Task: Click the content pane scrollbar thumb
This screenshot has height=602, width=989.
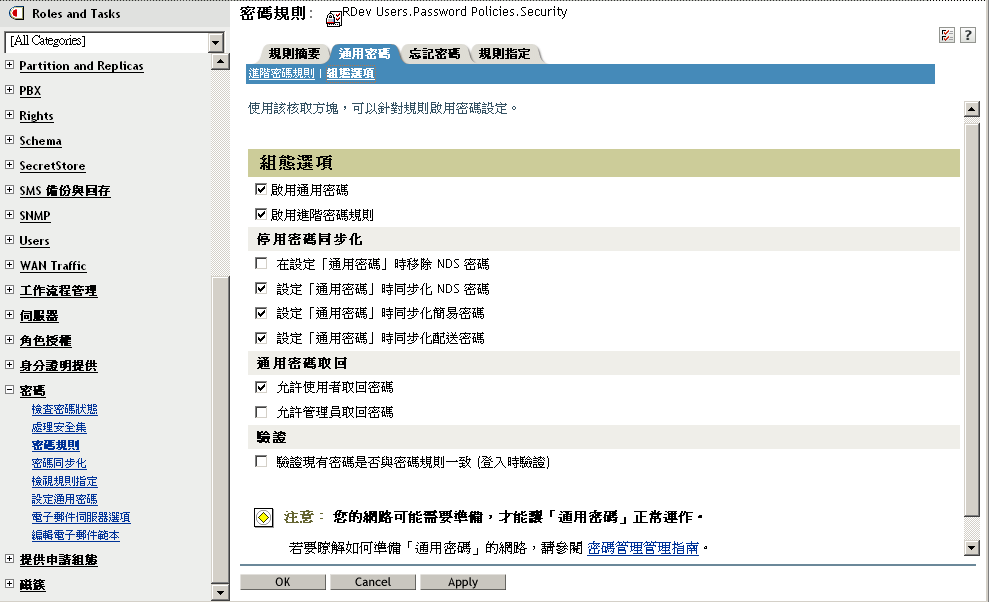Action: 971,320
